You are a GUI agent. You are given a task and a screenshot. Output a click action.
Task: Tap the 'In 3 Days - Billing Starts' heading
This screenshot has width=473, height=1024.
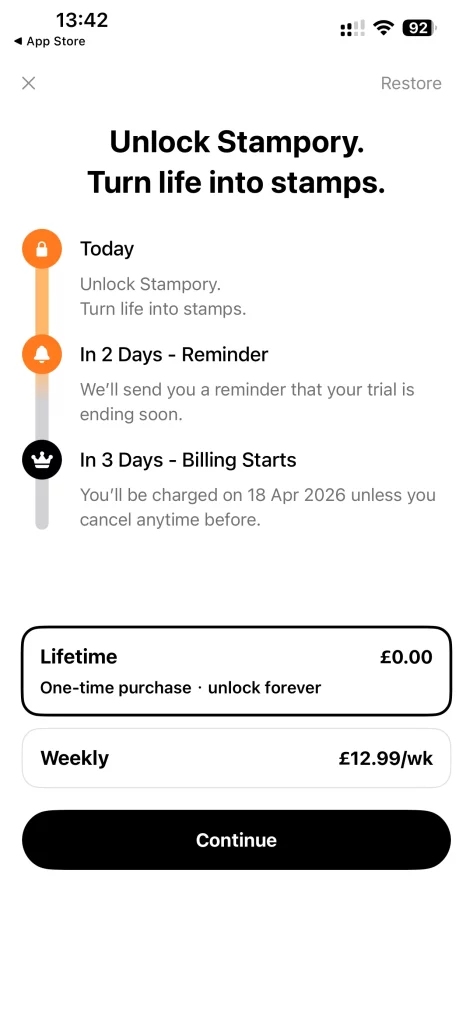[188, 460]
